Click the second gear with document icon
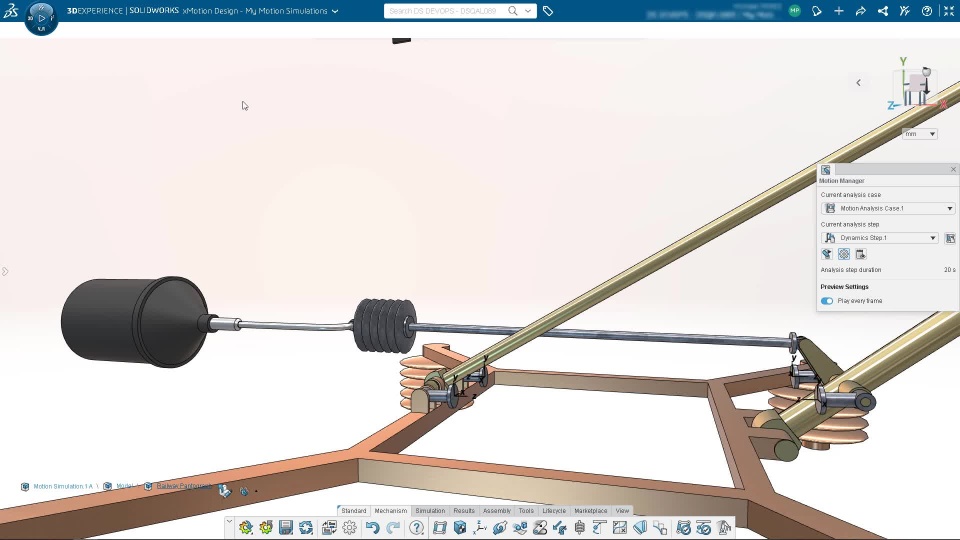 [x=266, y=528]
